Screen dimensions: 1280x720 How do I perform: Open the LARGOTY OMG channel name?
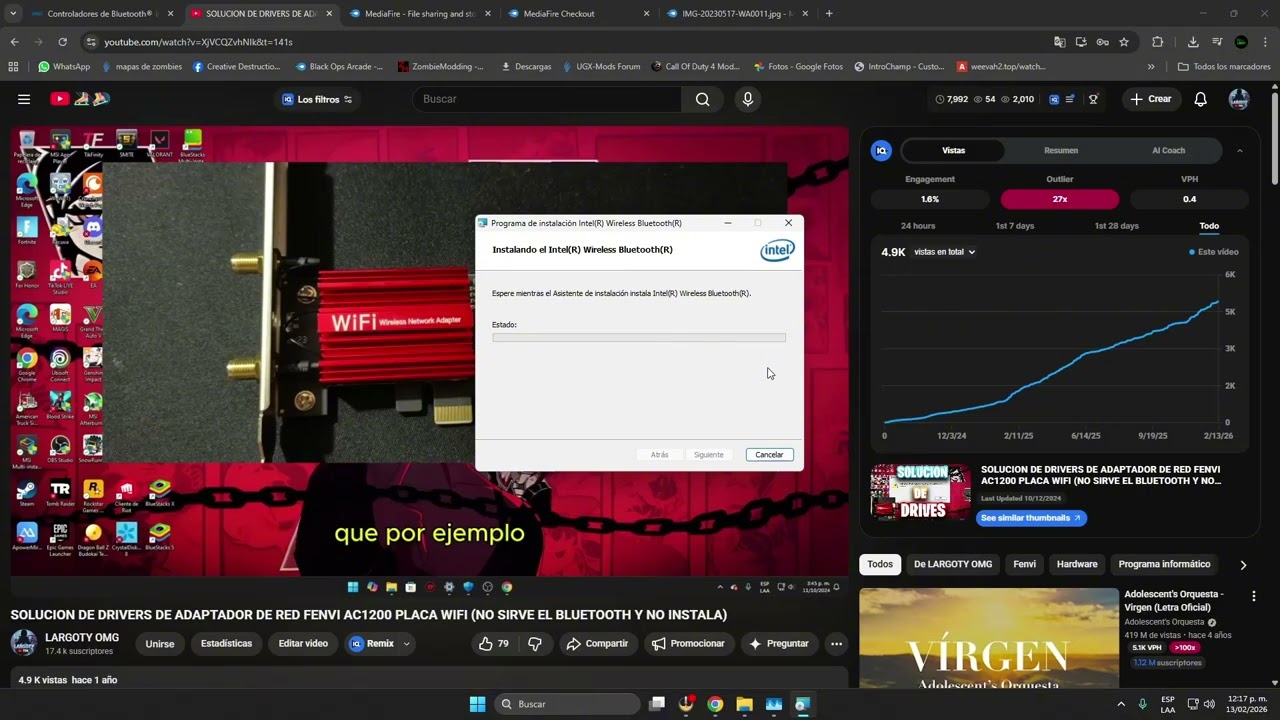82,638
